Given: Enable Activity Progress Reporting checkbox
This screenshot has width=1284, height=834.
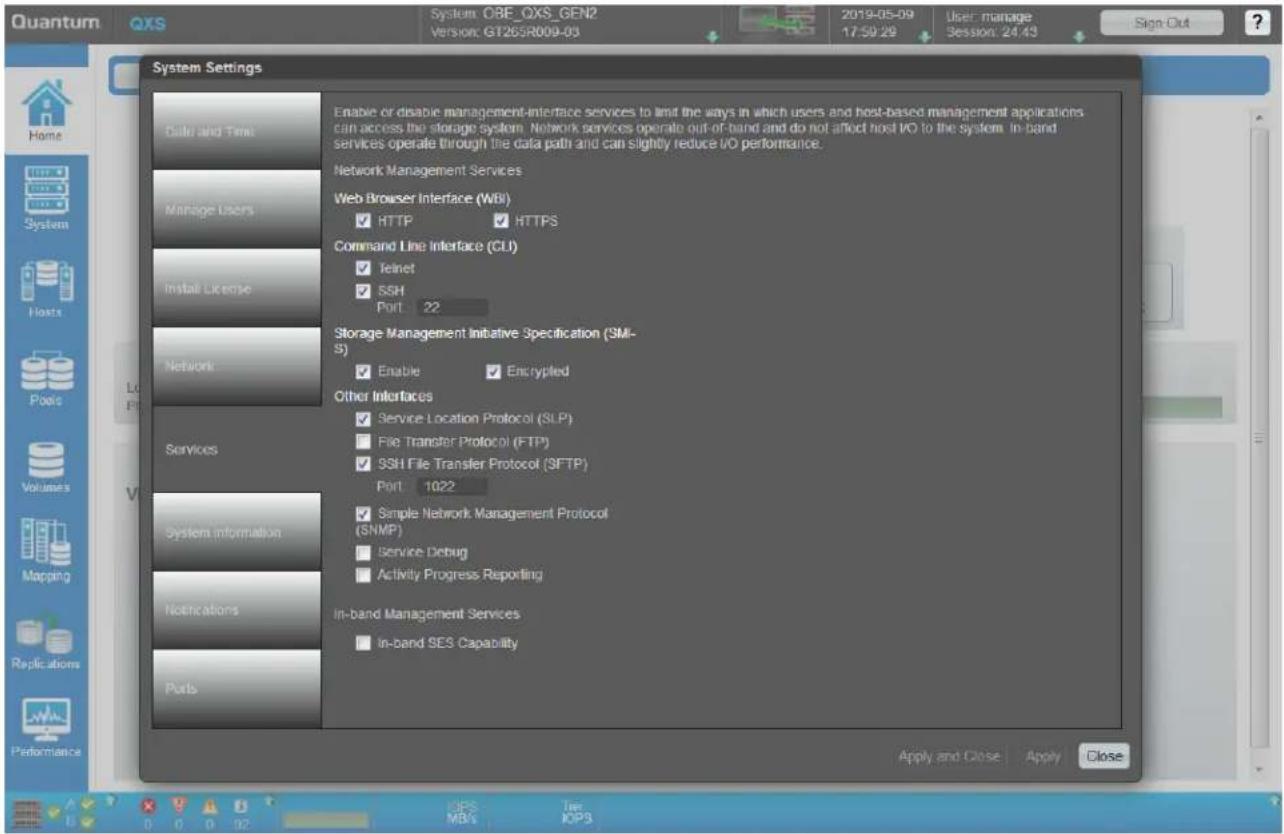Looking at the screenshot, I should (x=364, y=575).
